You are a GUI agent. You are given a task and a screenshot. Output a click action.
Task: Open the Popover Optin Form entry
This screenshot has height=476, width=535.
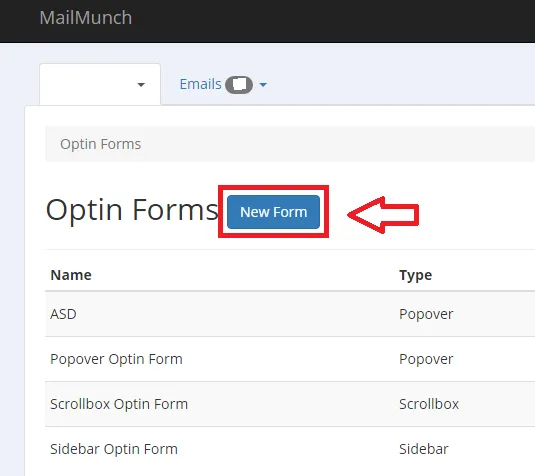coord(116,359)
